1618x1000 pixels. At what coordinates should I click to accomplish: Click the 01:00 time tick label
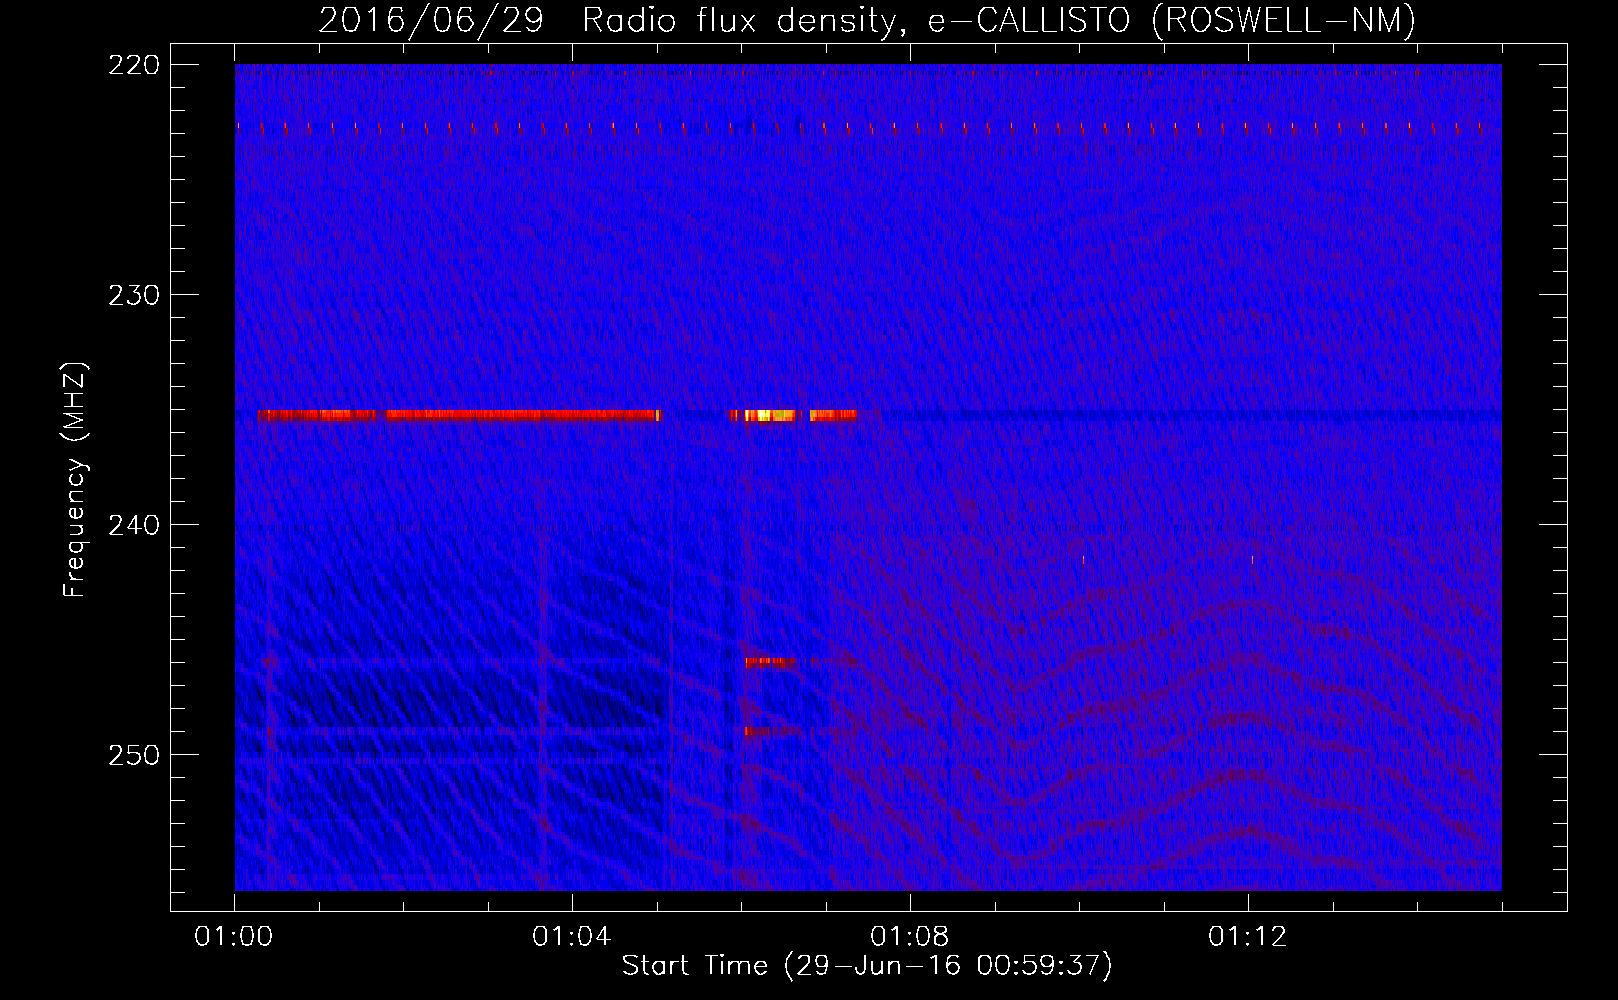tap(234, 937)
